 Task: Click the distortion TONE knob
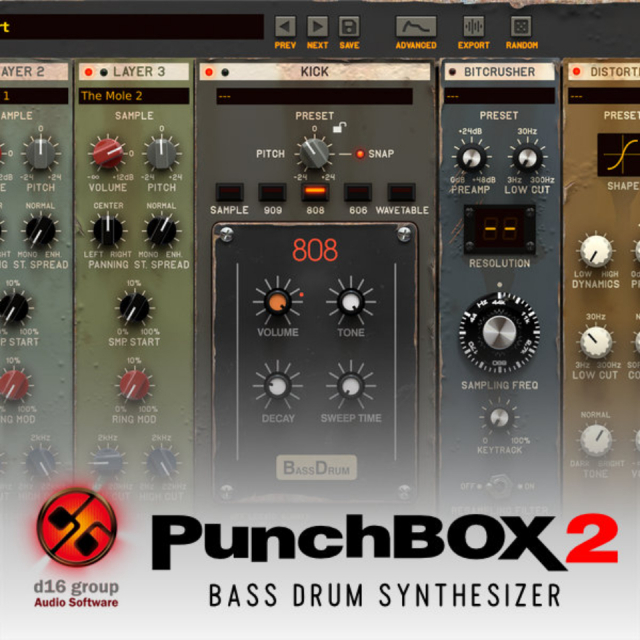(x=596, y=440)
